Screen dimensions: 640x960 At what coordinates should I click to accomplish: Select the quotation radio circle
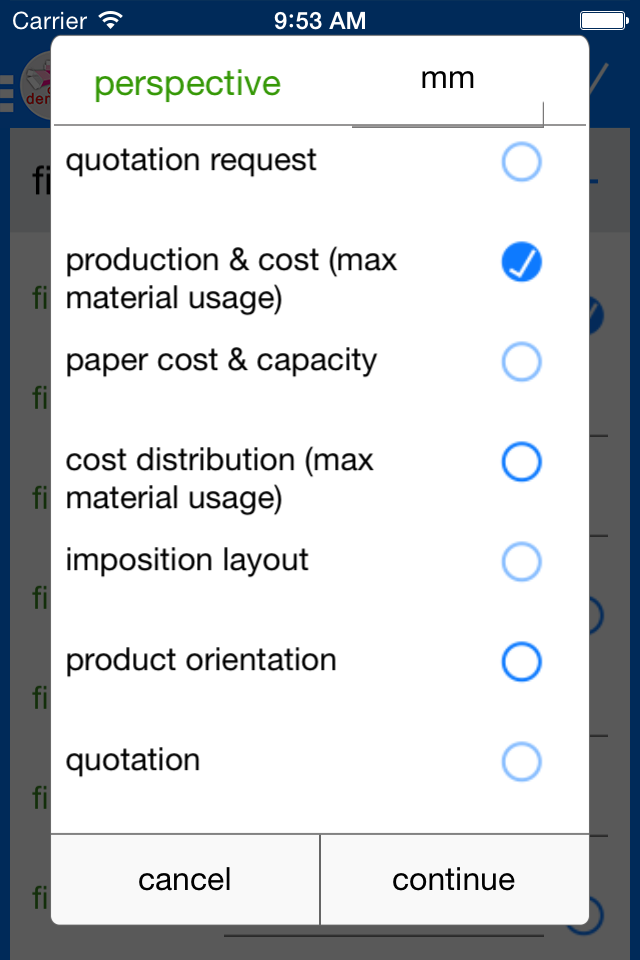click(x=521, y=762)
